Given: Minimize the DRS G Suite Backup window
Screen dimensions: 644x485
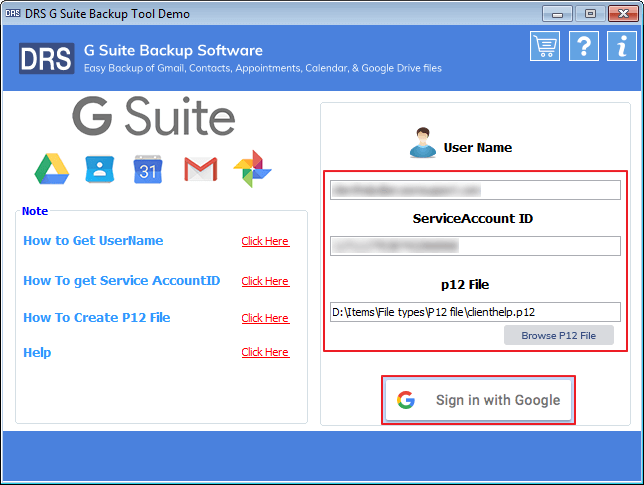Looking at the screenshot, I should tap(557, 14).
